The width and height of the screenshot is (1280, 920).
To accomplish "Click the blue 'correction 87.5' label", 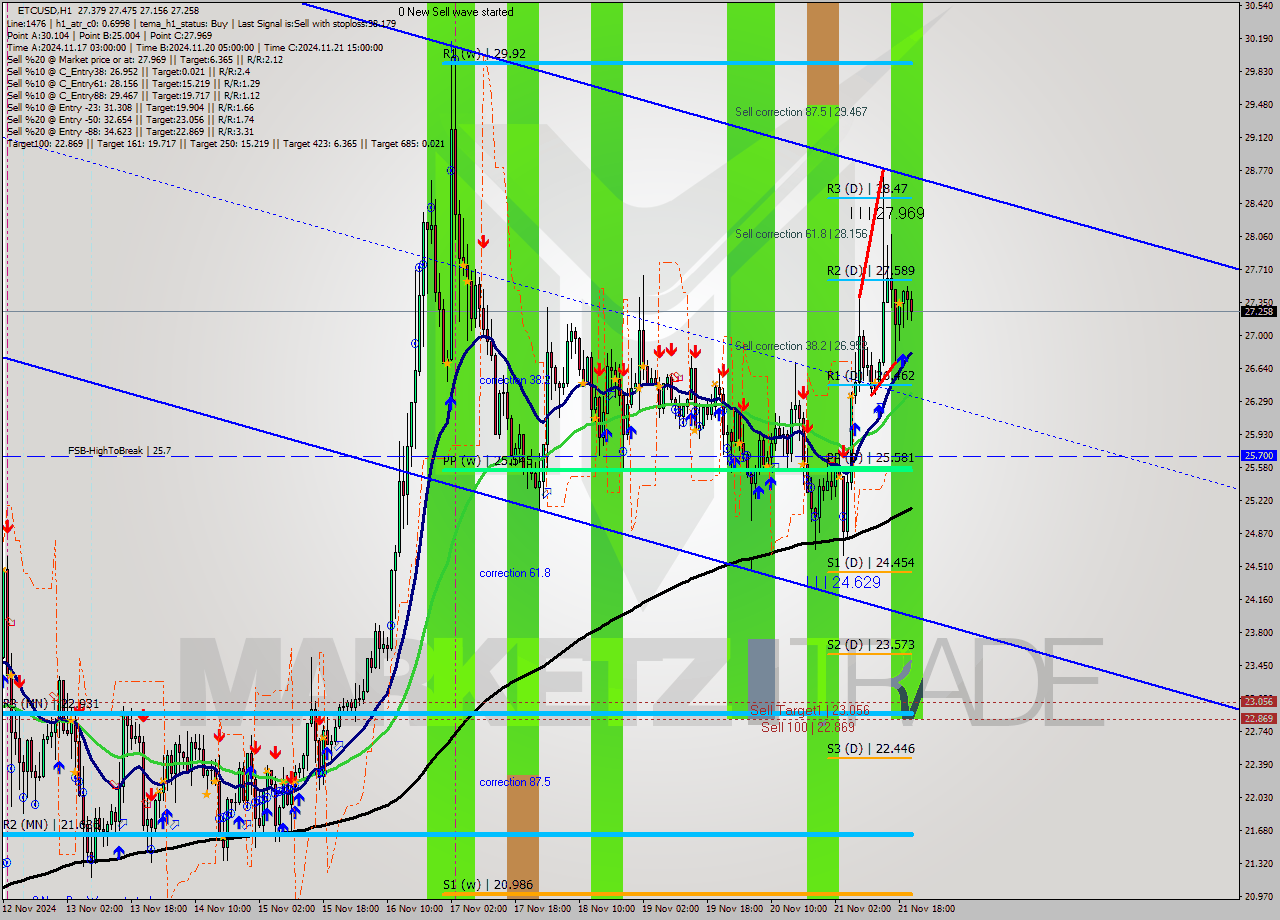I will pyautogui.click(x=514, y=782).
